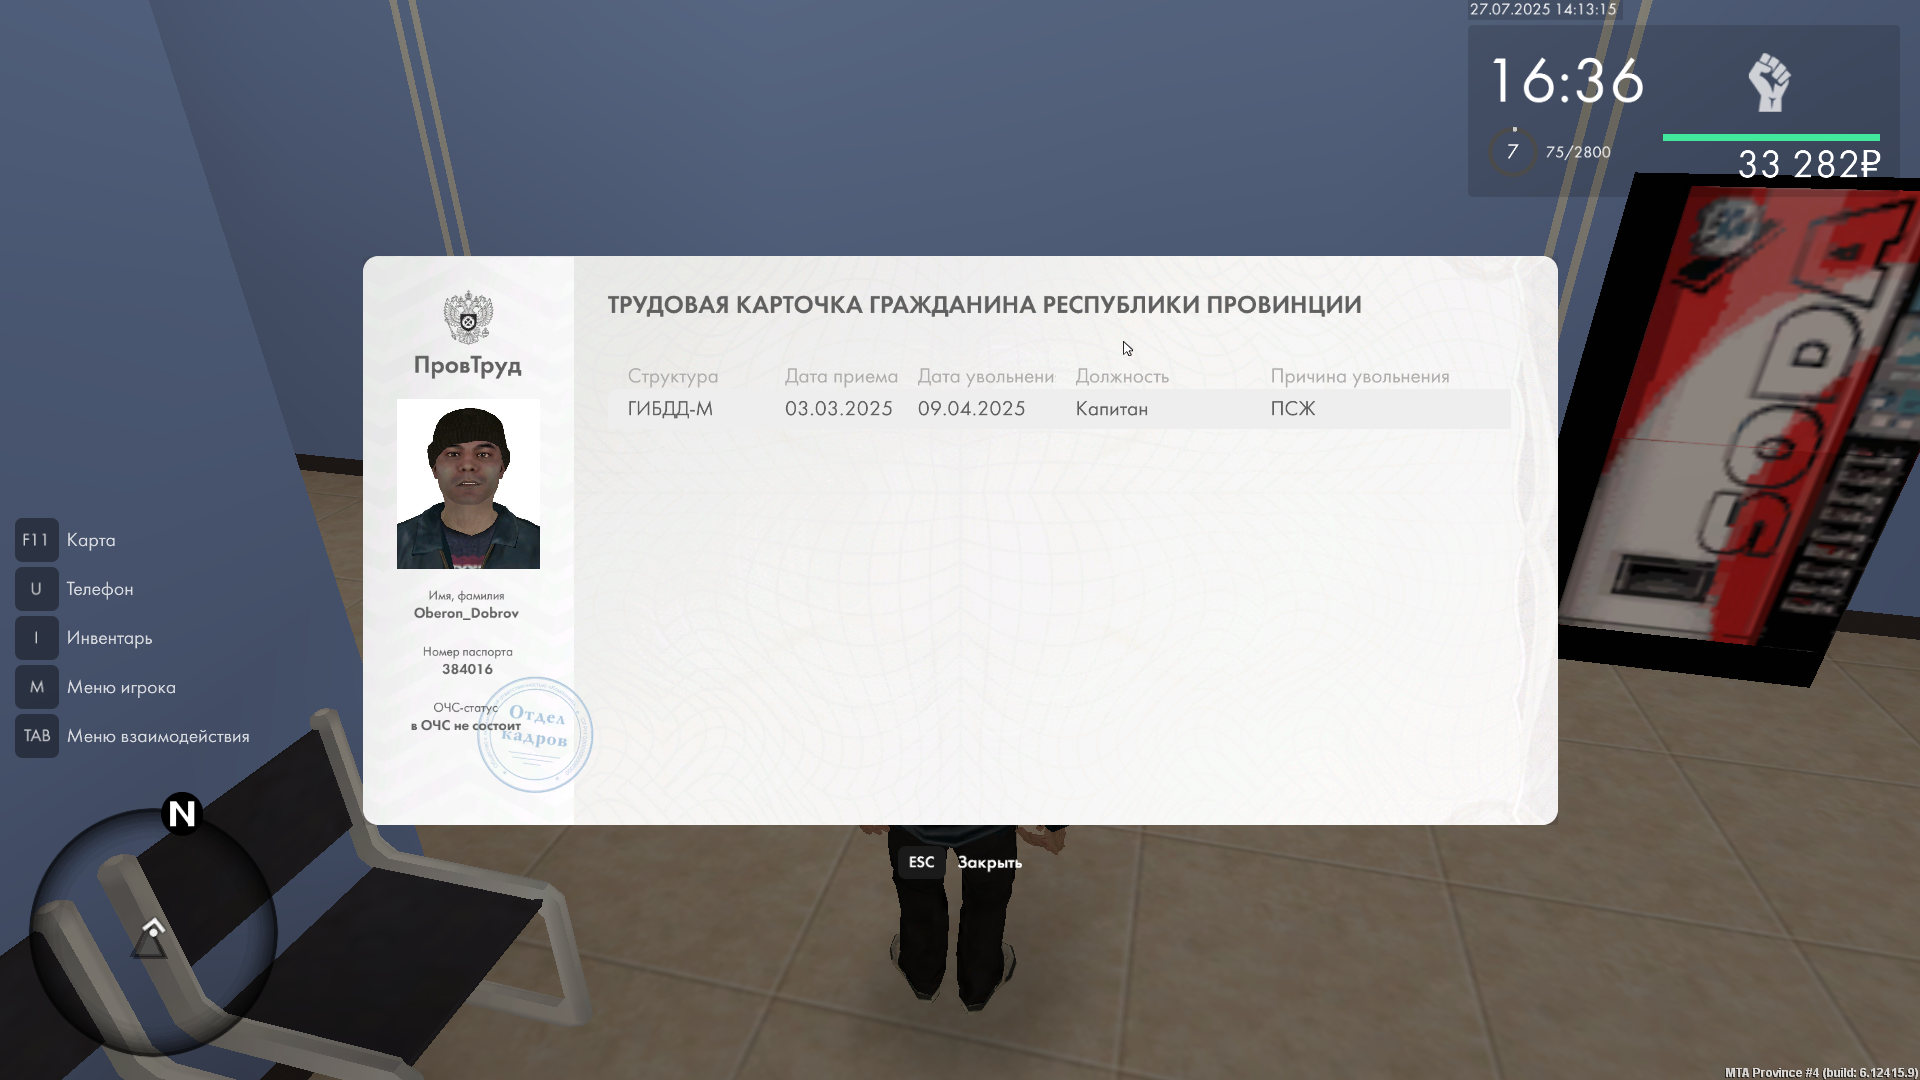Click the ПровТруд coat of arms emblem
1920x1080 pixels.
(x=468, y=317)
